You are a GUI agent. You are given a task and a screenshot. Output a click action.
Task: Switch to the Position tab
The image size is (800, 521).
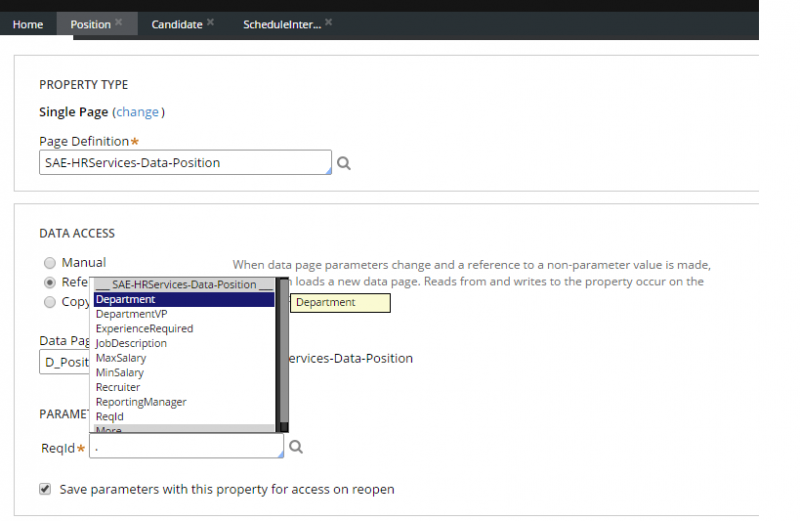[x=90, y=24]
